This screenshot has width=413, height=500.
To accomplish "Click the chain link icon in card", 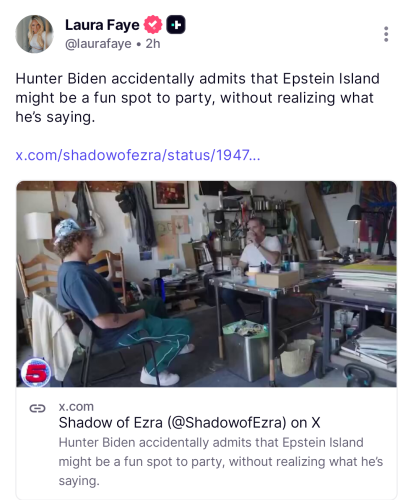I will pos(37,408).
